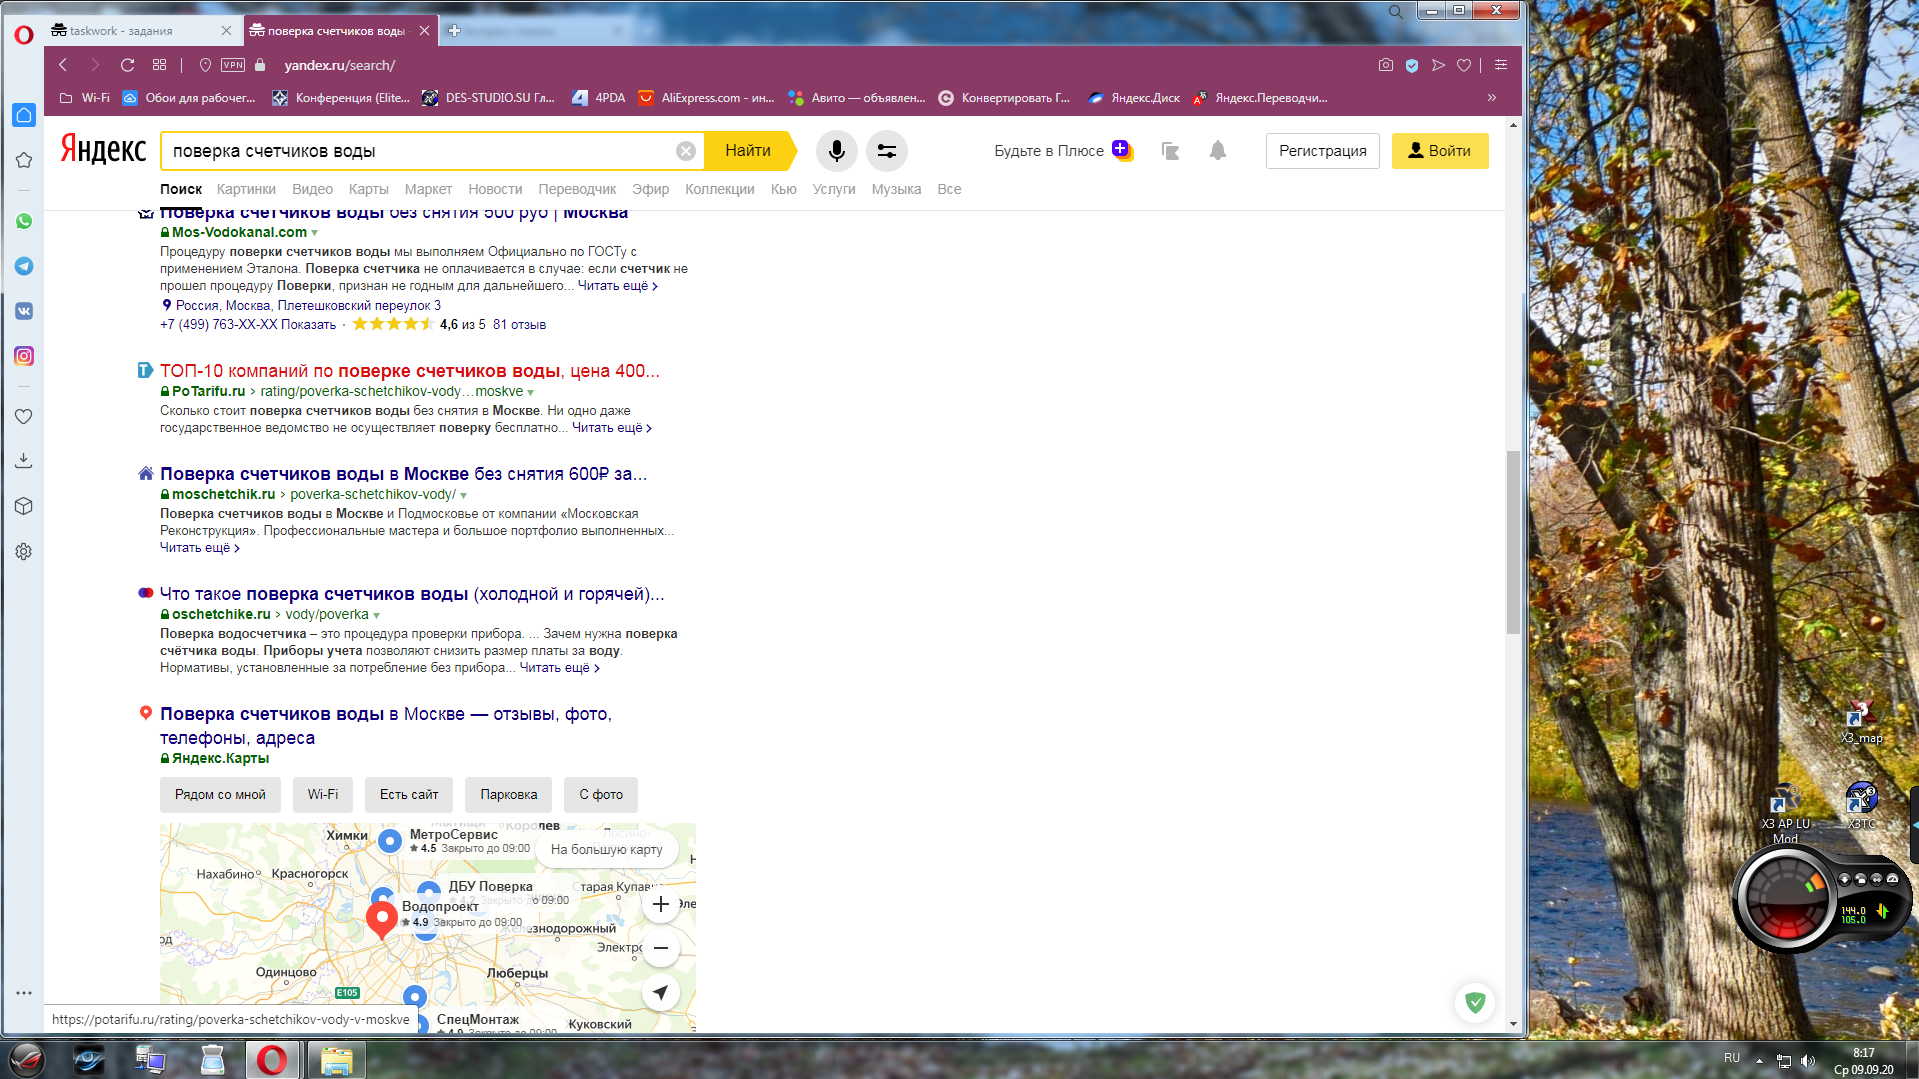Expand the oschetchike.ru result menu arrow
1919x1079 pixels.
click(377, 615)
